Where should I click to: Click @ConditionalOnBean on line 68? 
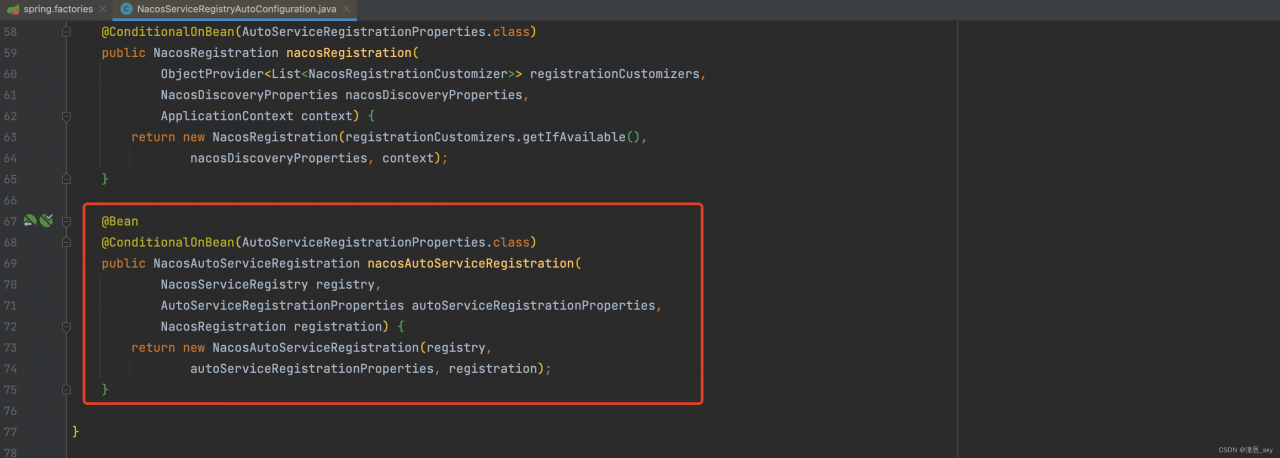tap(168, 242)
